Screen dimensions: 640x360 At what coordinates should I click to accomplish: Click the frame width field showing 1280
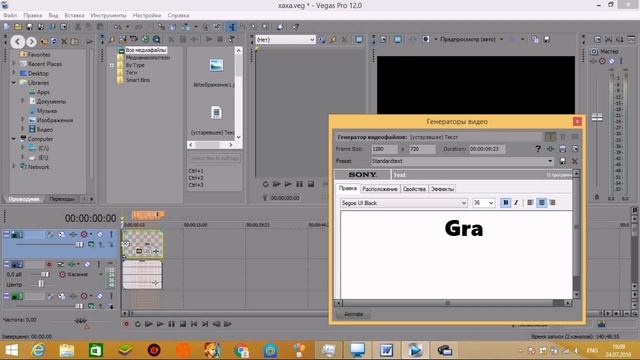384,149
